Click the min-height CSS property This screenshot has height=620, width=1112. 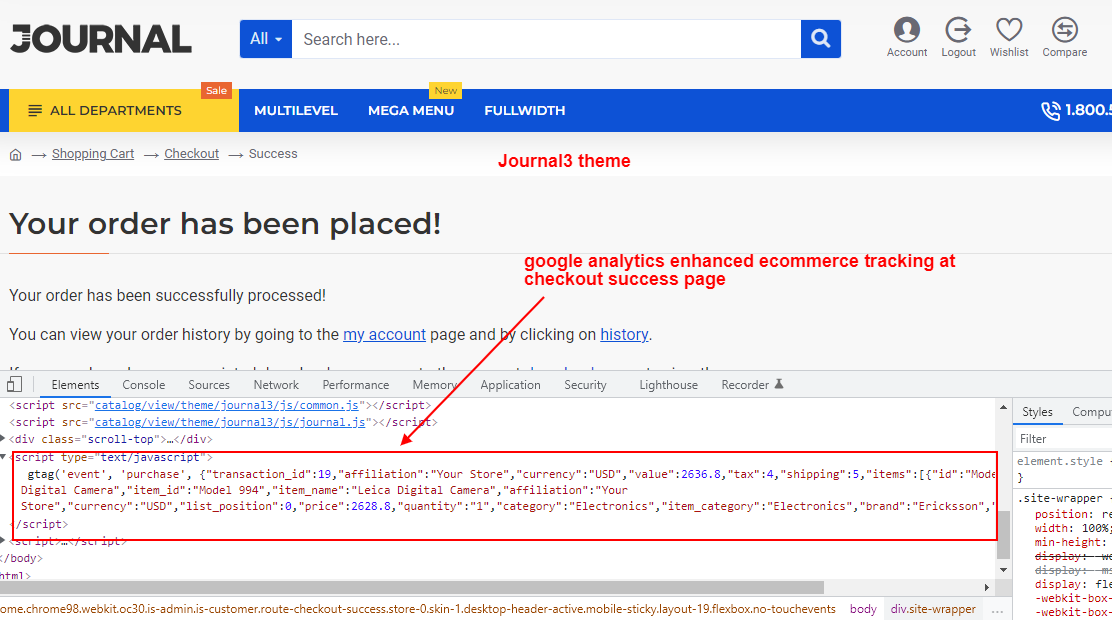click(1069, 542)
